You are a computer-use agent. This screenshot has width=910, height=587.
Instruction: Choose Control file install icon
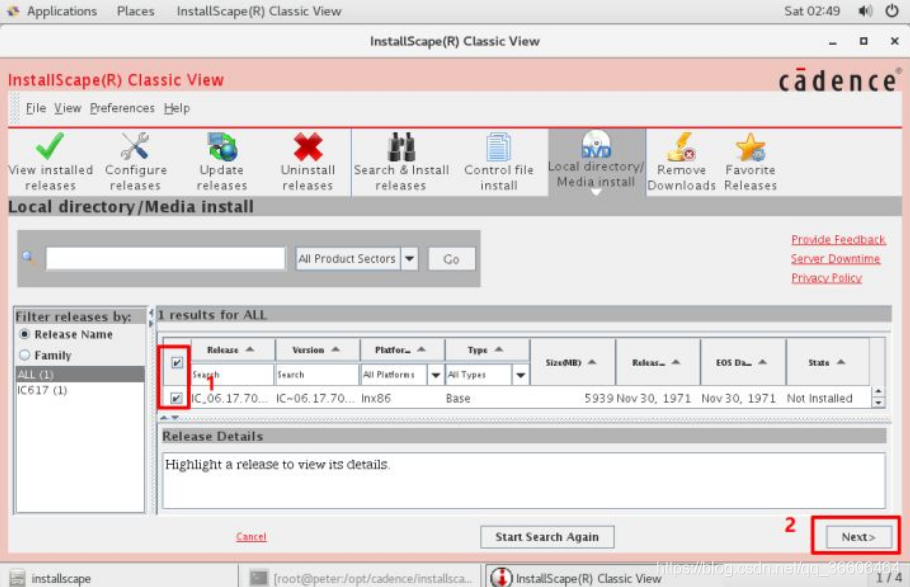pos(498,149)
